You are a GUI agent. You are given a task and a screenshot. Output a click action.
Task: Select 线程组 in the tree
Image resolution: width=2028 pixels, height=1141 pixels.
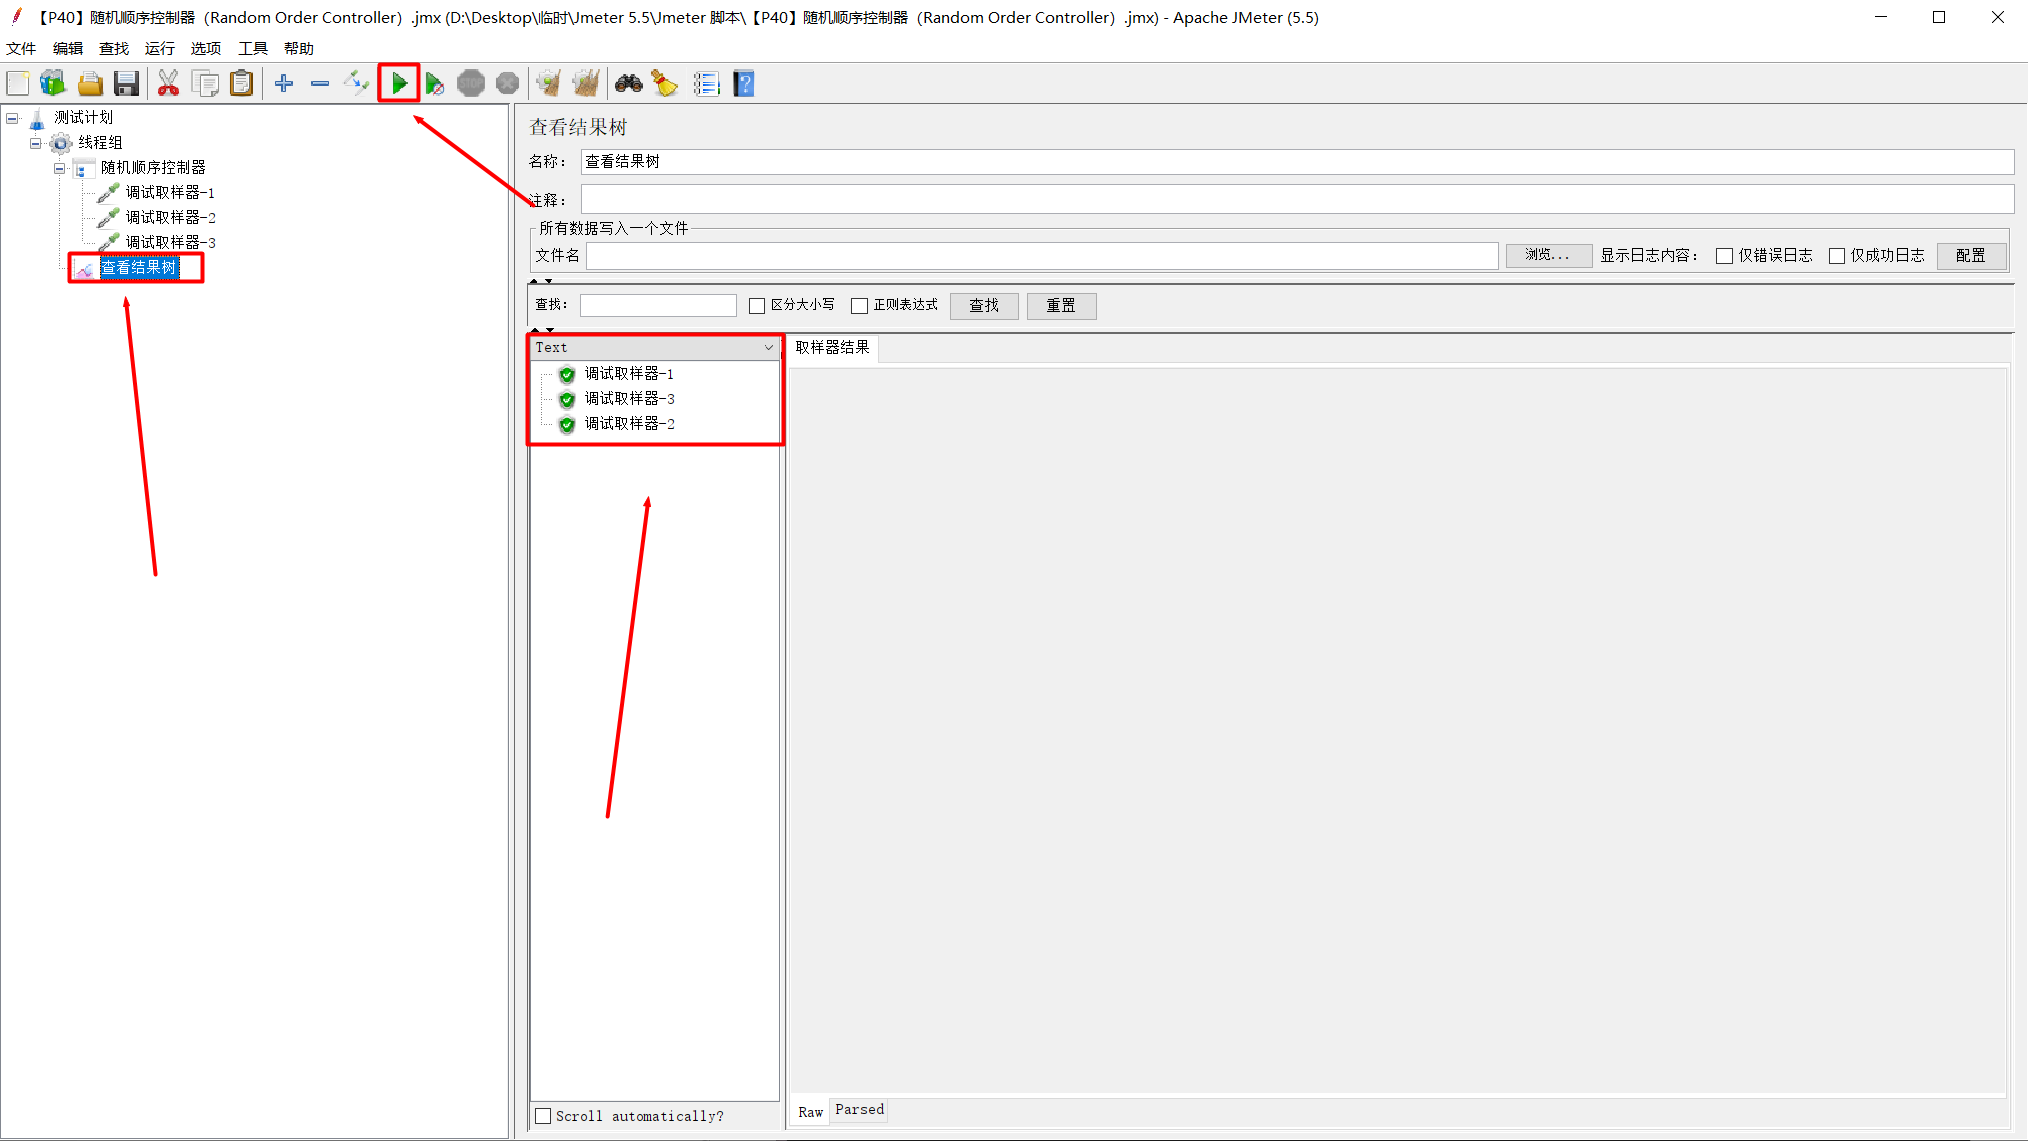[x=101, y=142]
